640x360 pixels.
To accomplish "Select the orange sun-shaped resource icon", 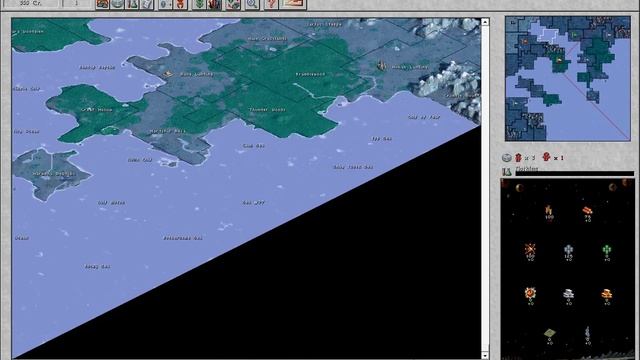I will 530,294.
